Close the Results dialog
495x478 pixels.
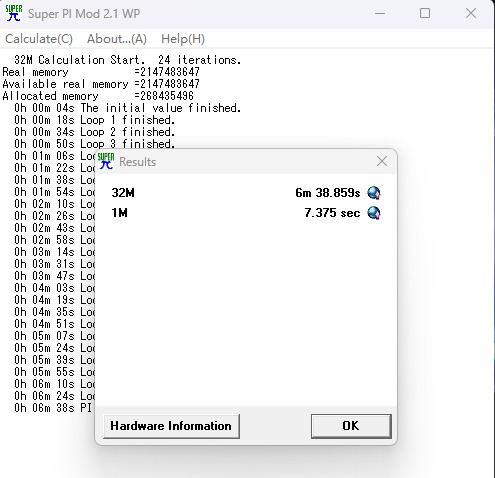[x=382, y=162]
